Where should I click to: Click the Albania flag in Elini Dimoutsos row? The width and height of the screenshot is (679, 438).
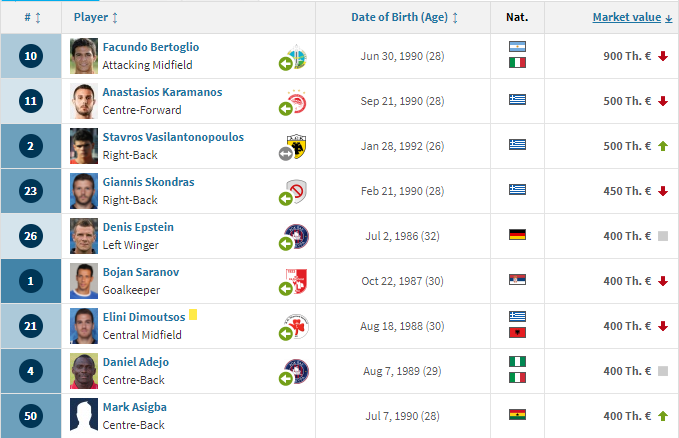click(x=517, y=333)
